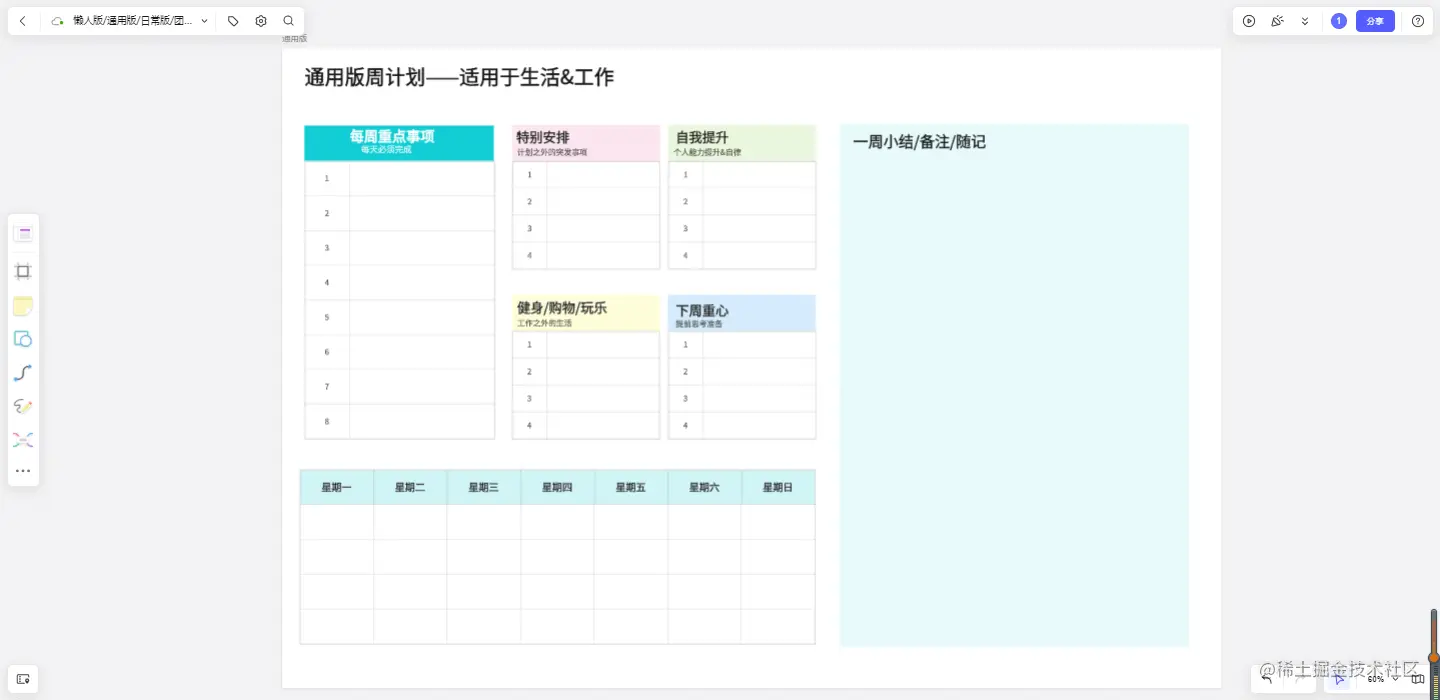
Task: Choose the pen drawing tool
Action: (x=23, y=406)
